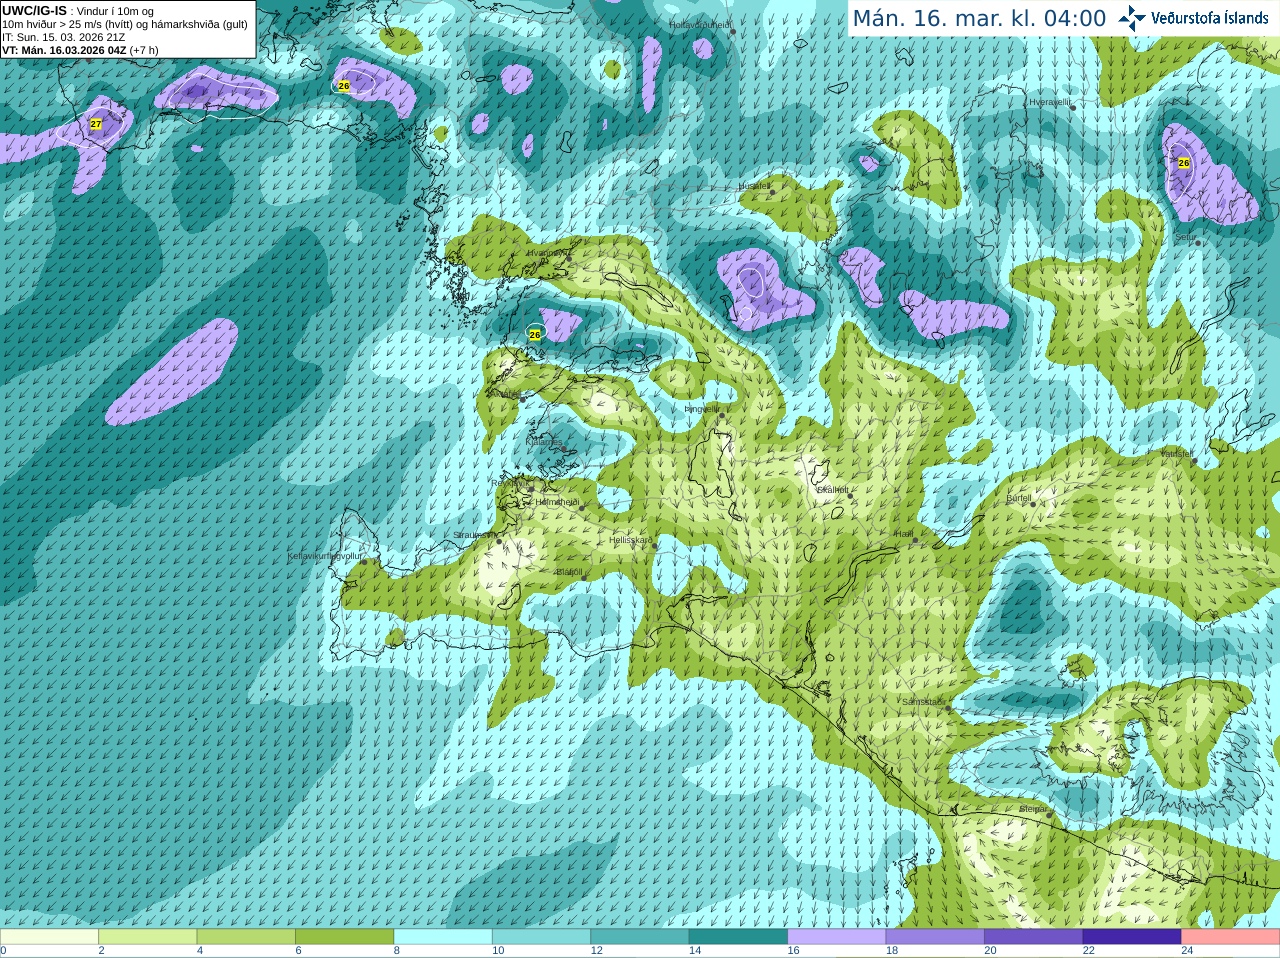Select the 6–8 m/s legend color
Screen dimensions: 1280x958
[344, 937]
